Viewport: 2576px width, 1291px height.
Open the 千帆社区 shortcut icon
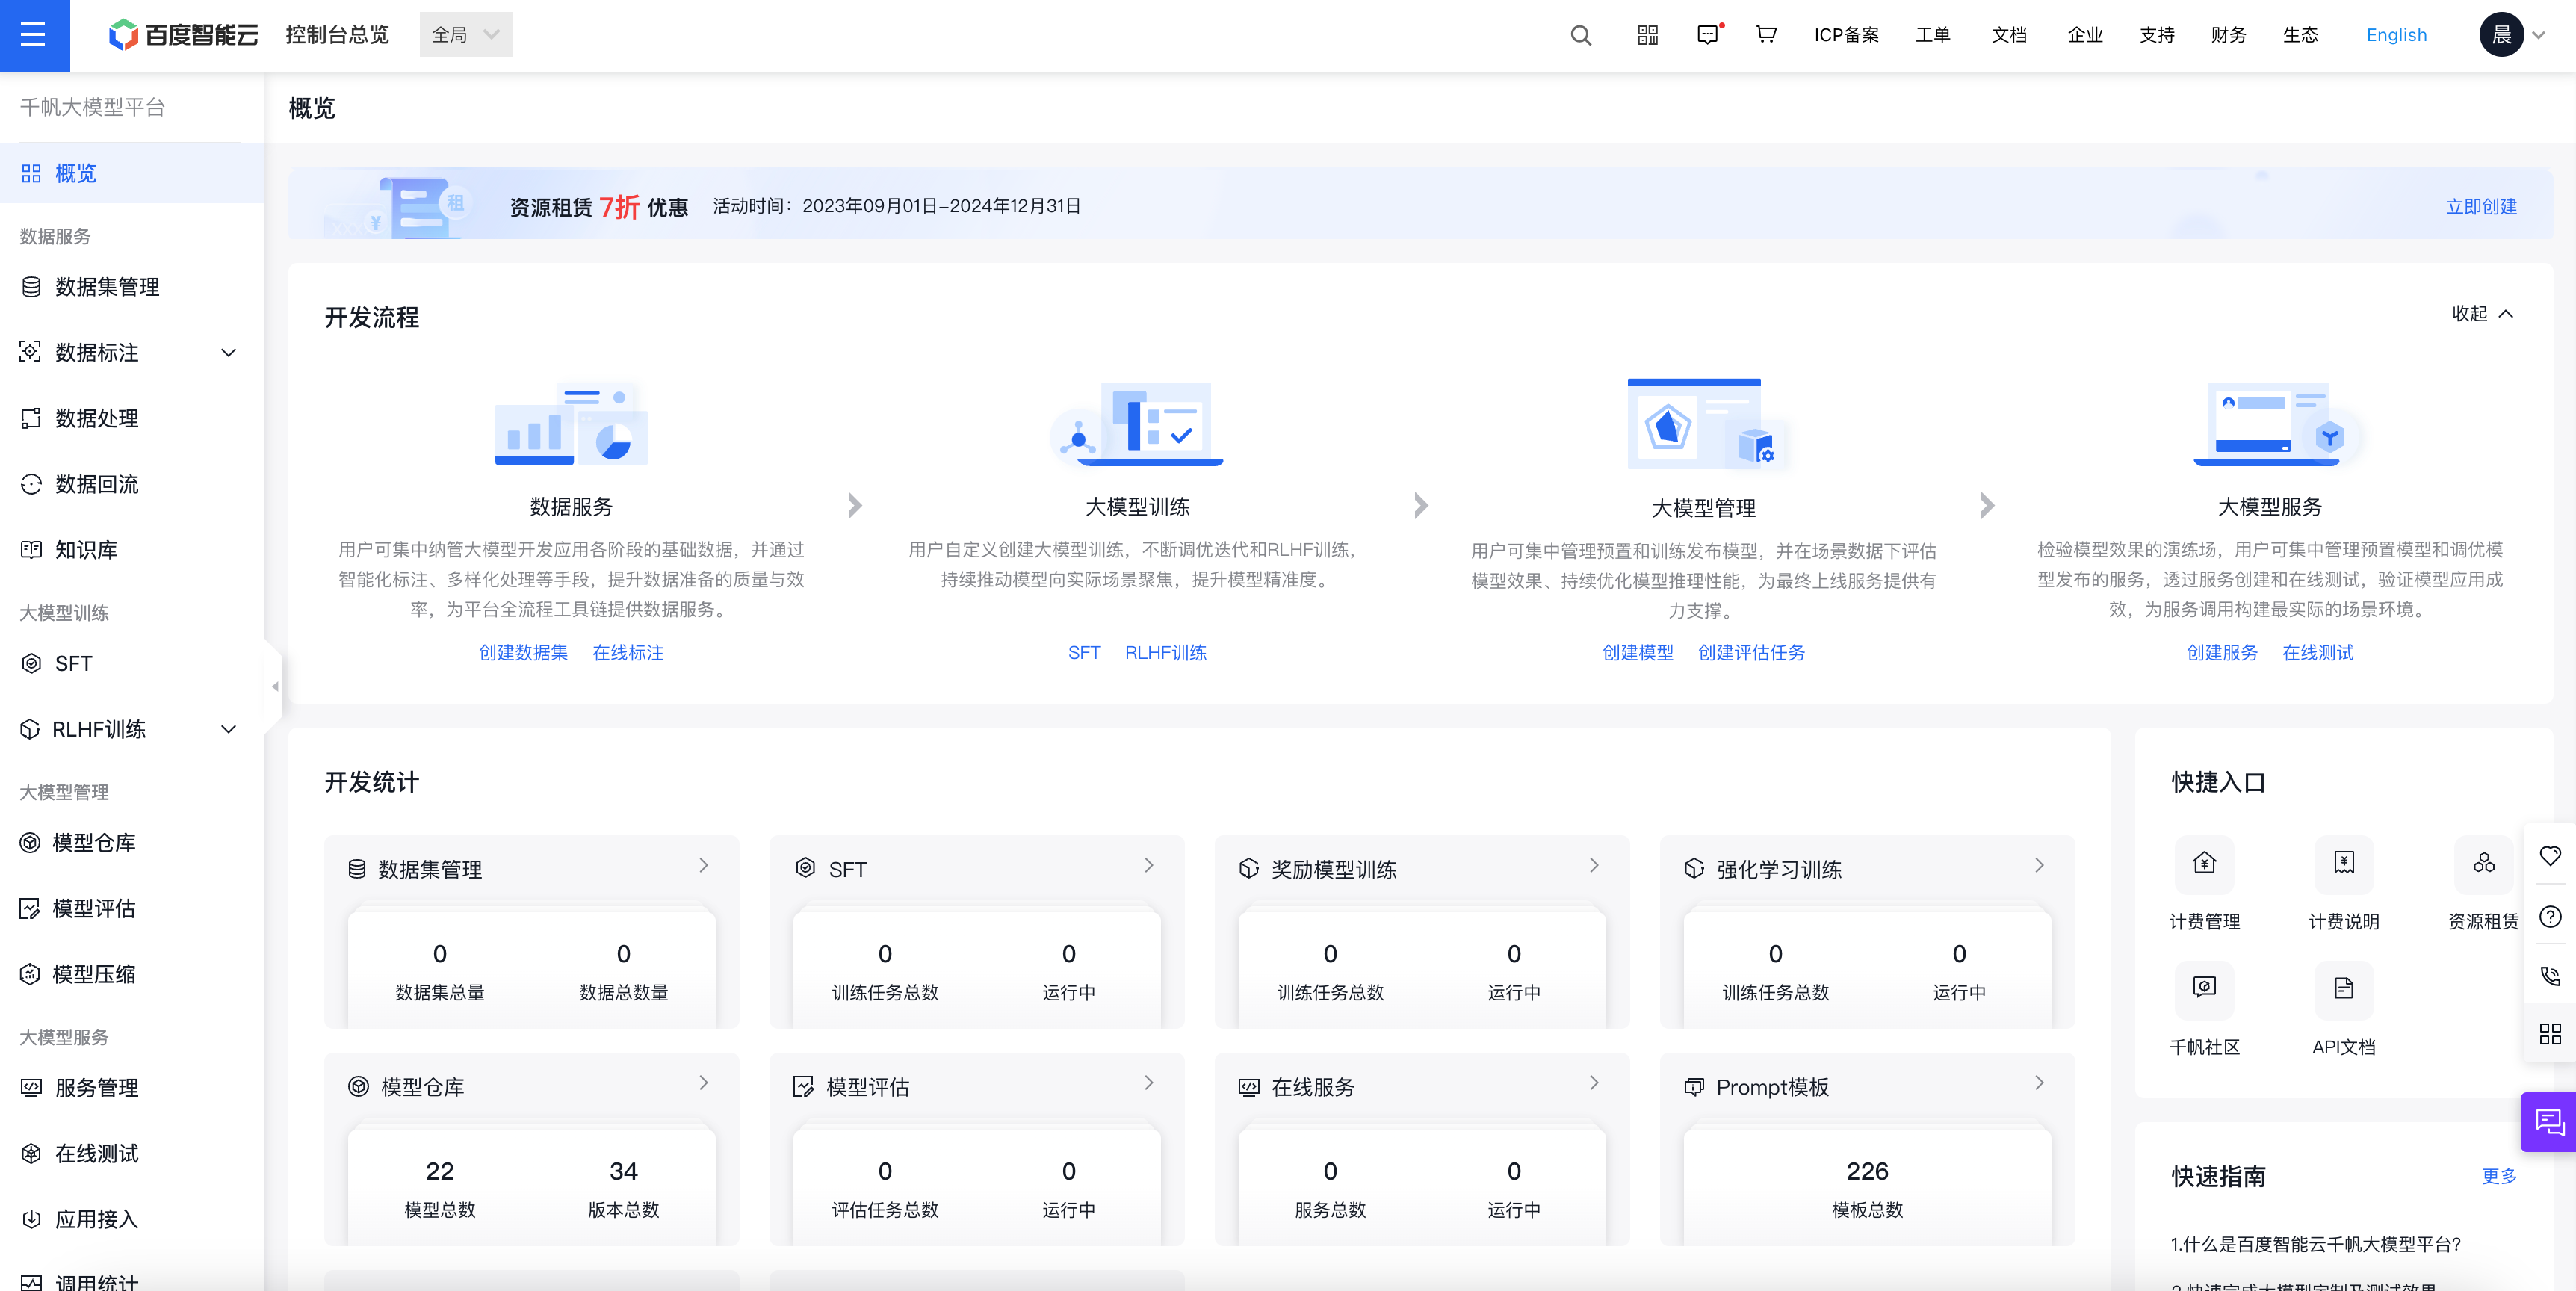click(x=2204, y=989)
